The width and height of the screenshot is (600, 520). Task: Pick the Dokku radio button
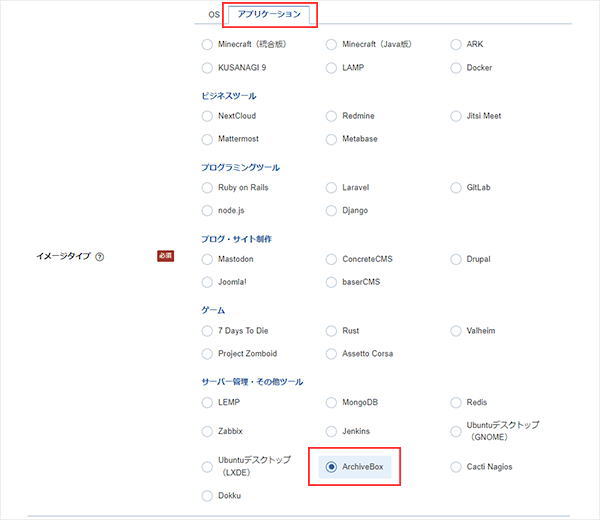click(x=207, y=496)
